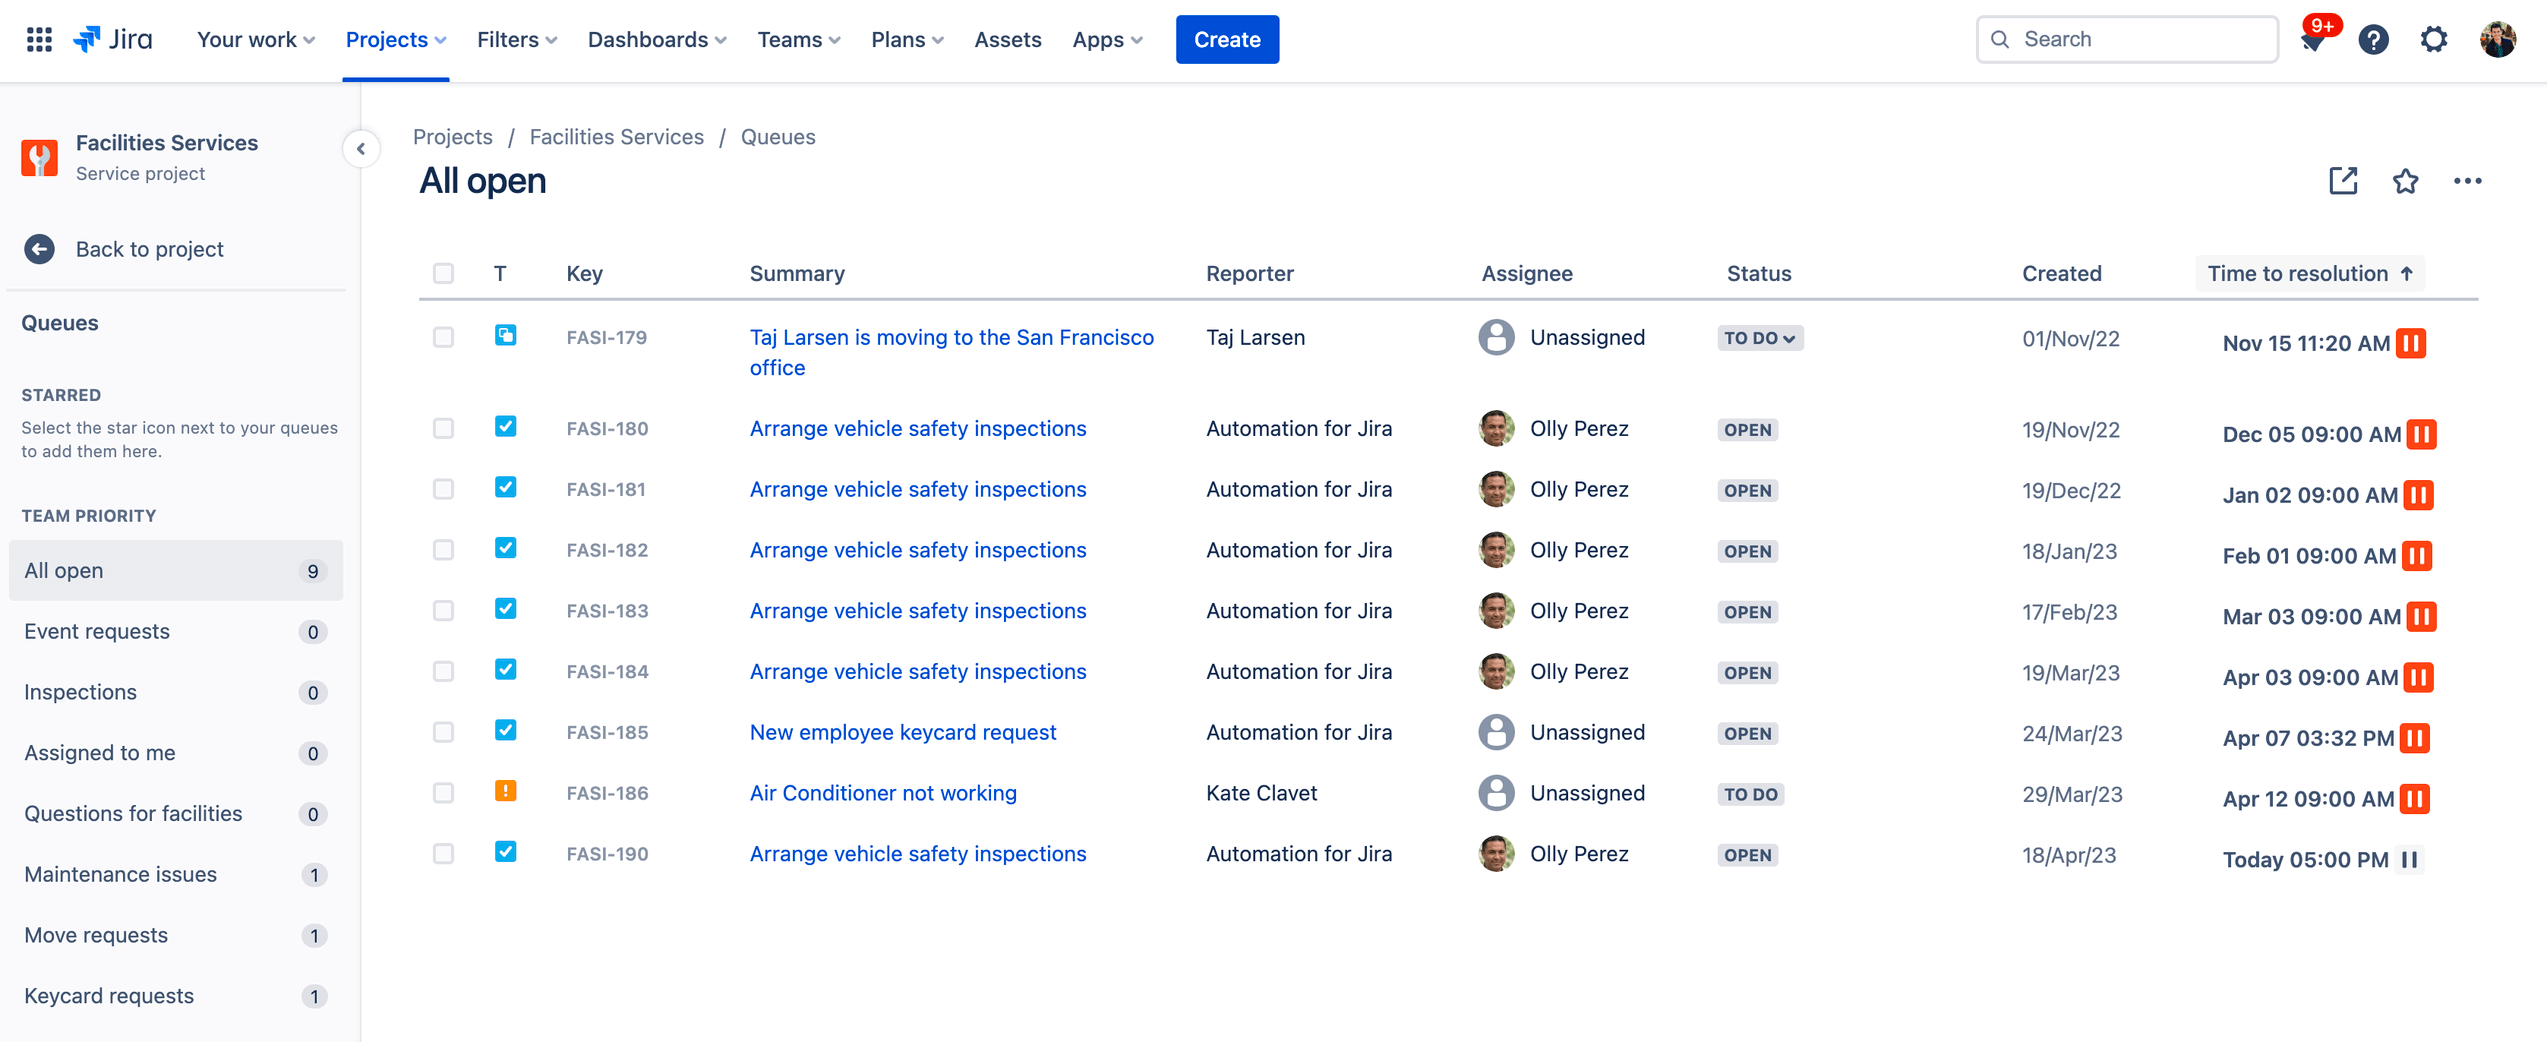2547x1042 pixels.
Task: Click inside the Search field
Action: coord(2125,39)
